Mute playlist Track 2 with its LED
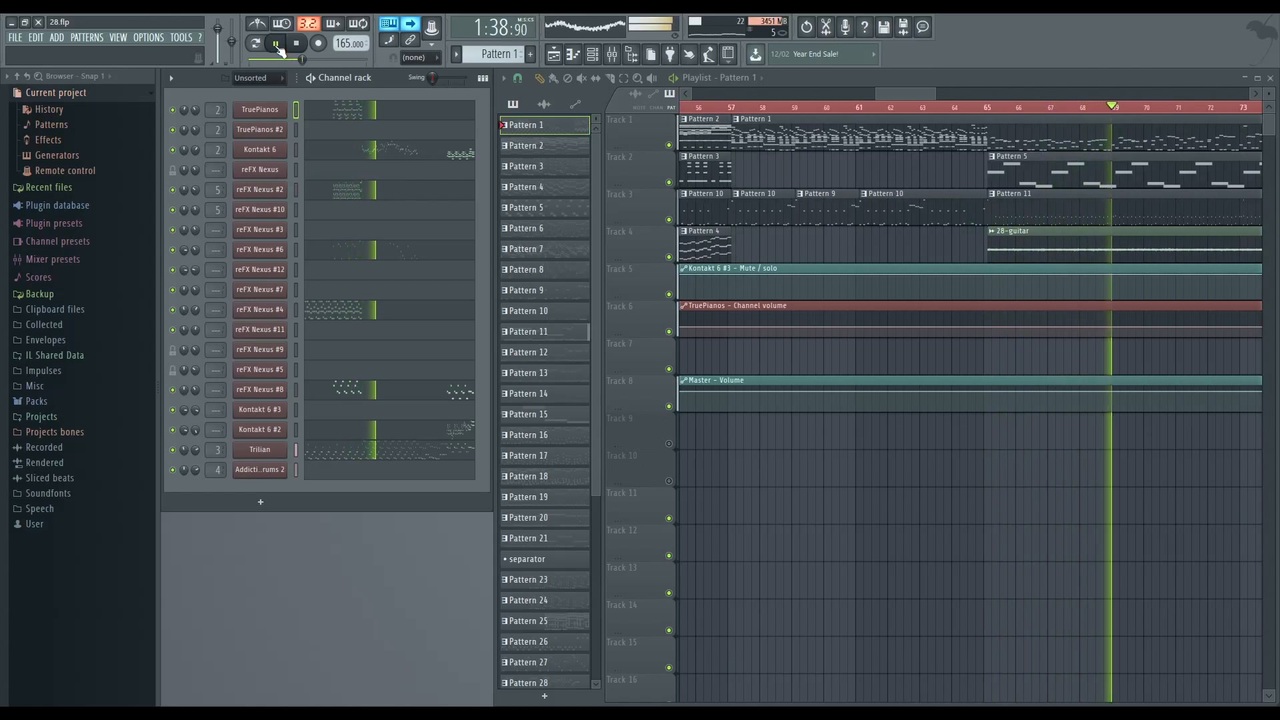Screen dimensions: 1280x720 [x=669, y=182]
